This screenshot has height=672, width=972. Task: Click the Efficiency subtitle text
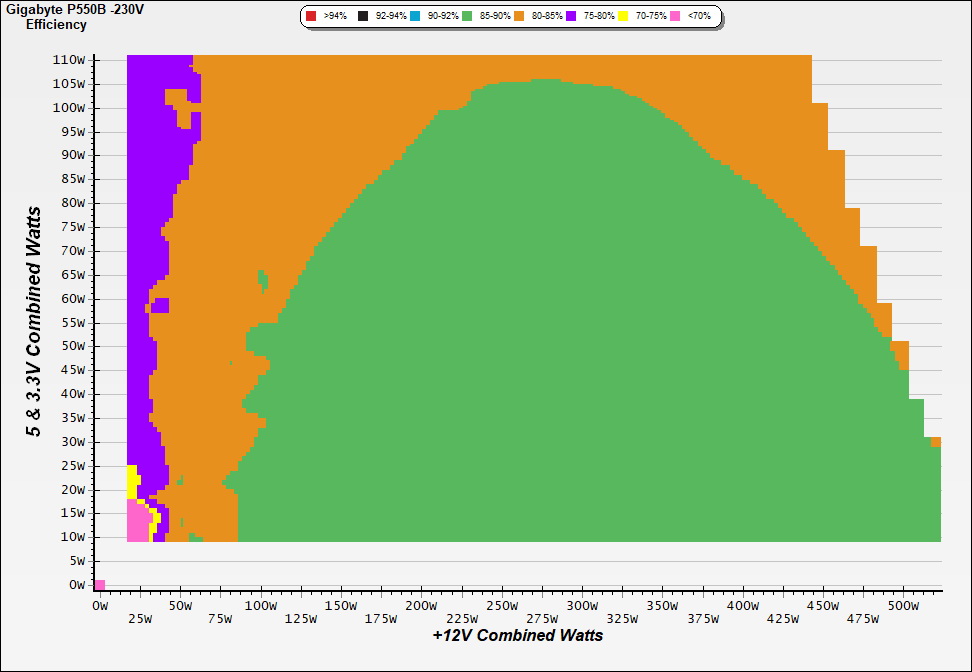pyautogui.click(x=56, y=24)
